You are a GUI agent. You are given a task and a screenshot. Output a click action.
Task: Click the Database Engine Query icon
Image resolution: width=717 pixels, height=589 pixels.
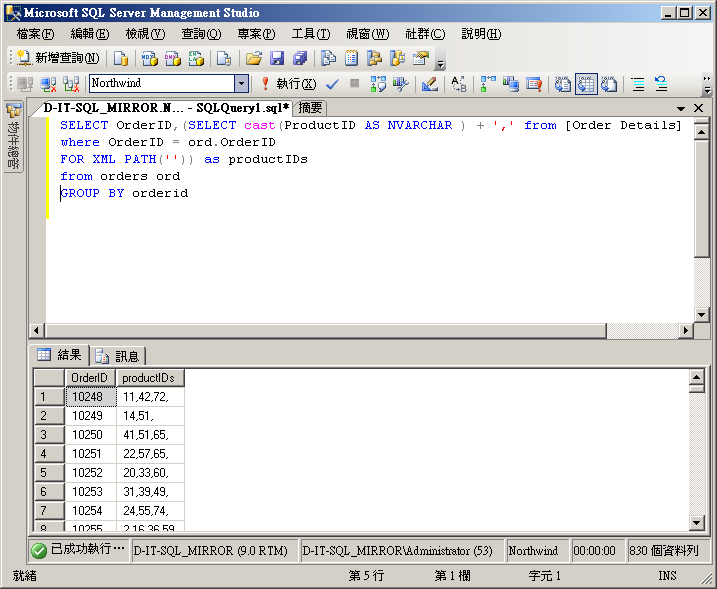click(121, 58)
